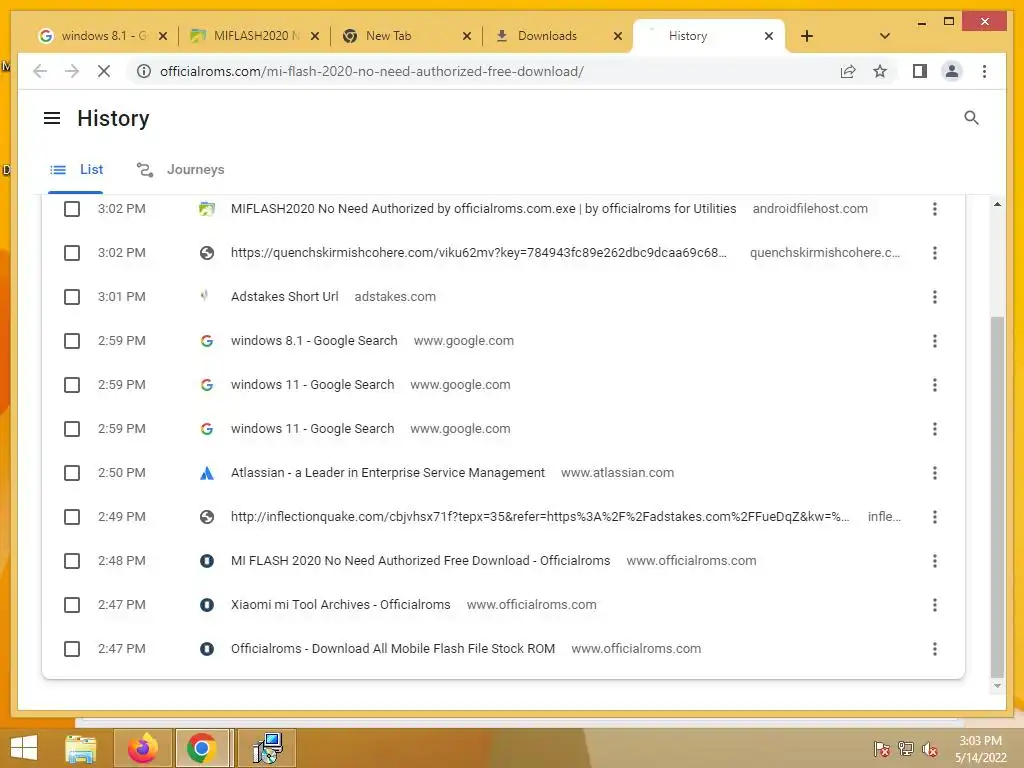Close the History tab
Image resolution: width=1024 pixels, height=768 pixels.
click(769, 36)
